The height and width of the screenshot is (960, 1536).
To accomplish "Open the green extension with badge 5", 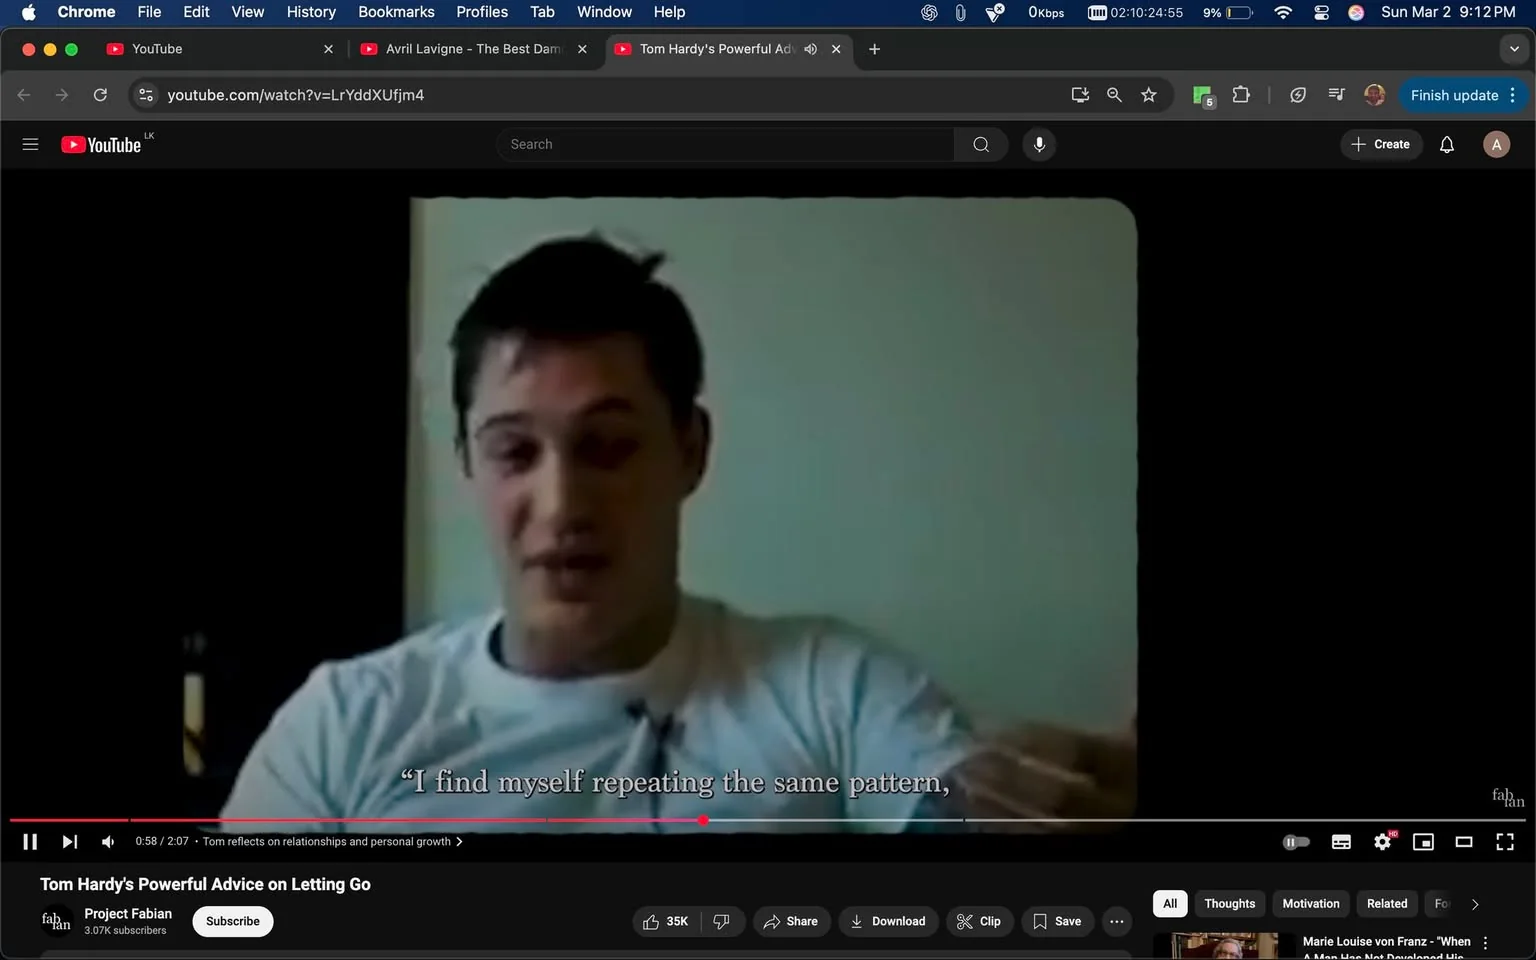I will coord(1203,95).
